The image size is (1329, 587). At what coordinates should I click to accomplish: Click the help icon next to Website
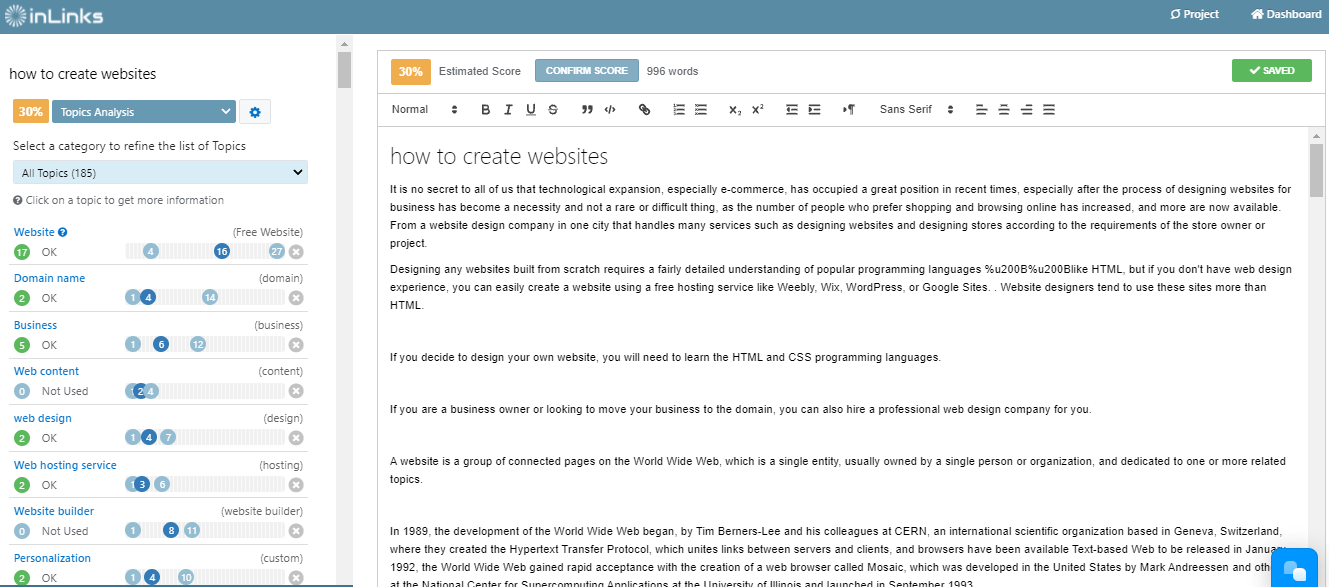tap(63, 232)
